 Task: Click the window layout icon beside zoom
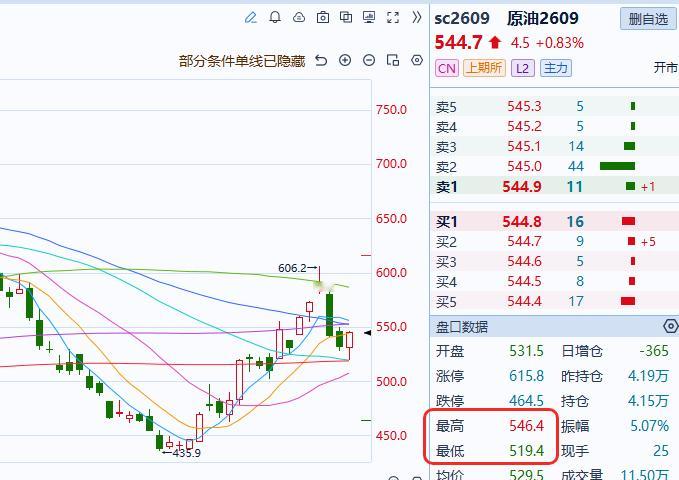click(x=393, y=60)
